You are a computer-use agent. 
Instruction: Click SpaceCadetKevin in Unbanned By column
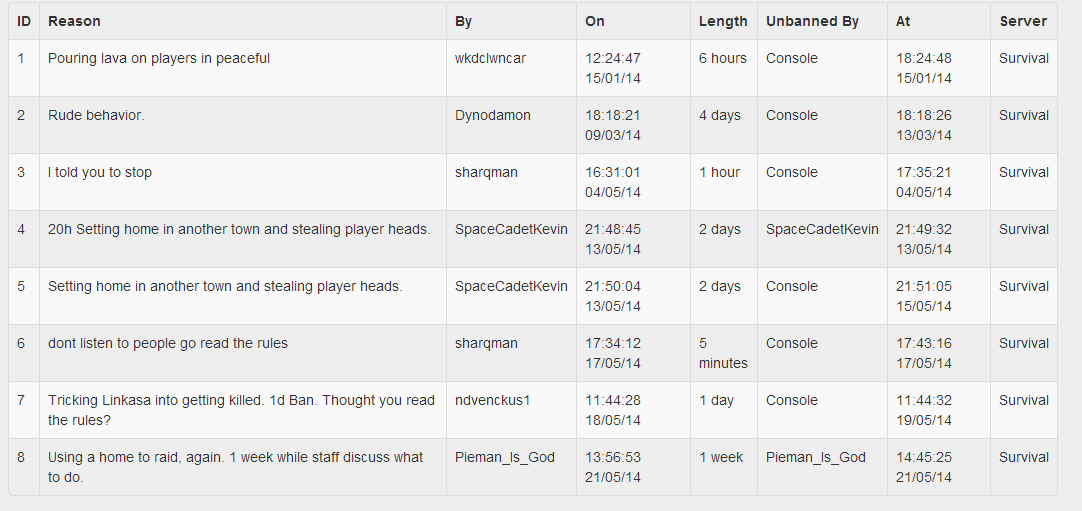click(823, 230)
